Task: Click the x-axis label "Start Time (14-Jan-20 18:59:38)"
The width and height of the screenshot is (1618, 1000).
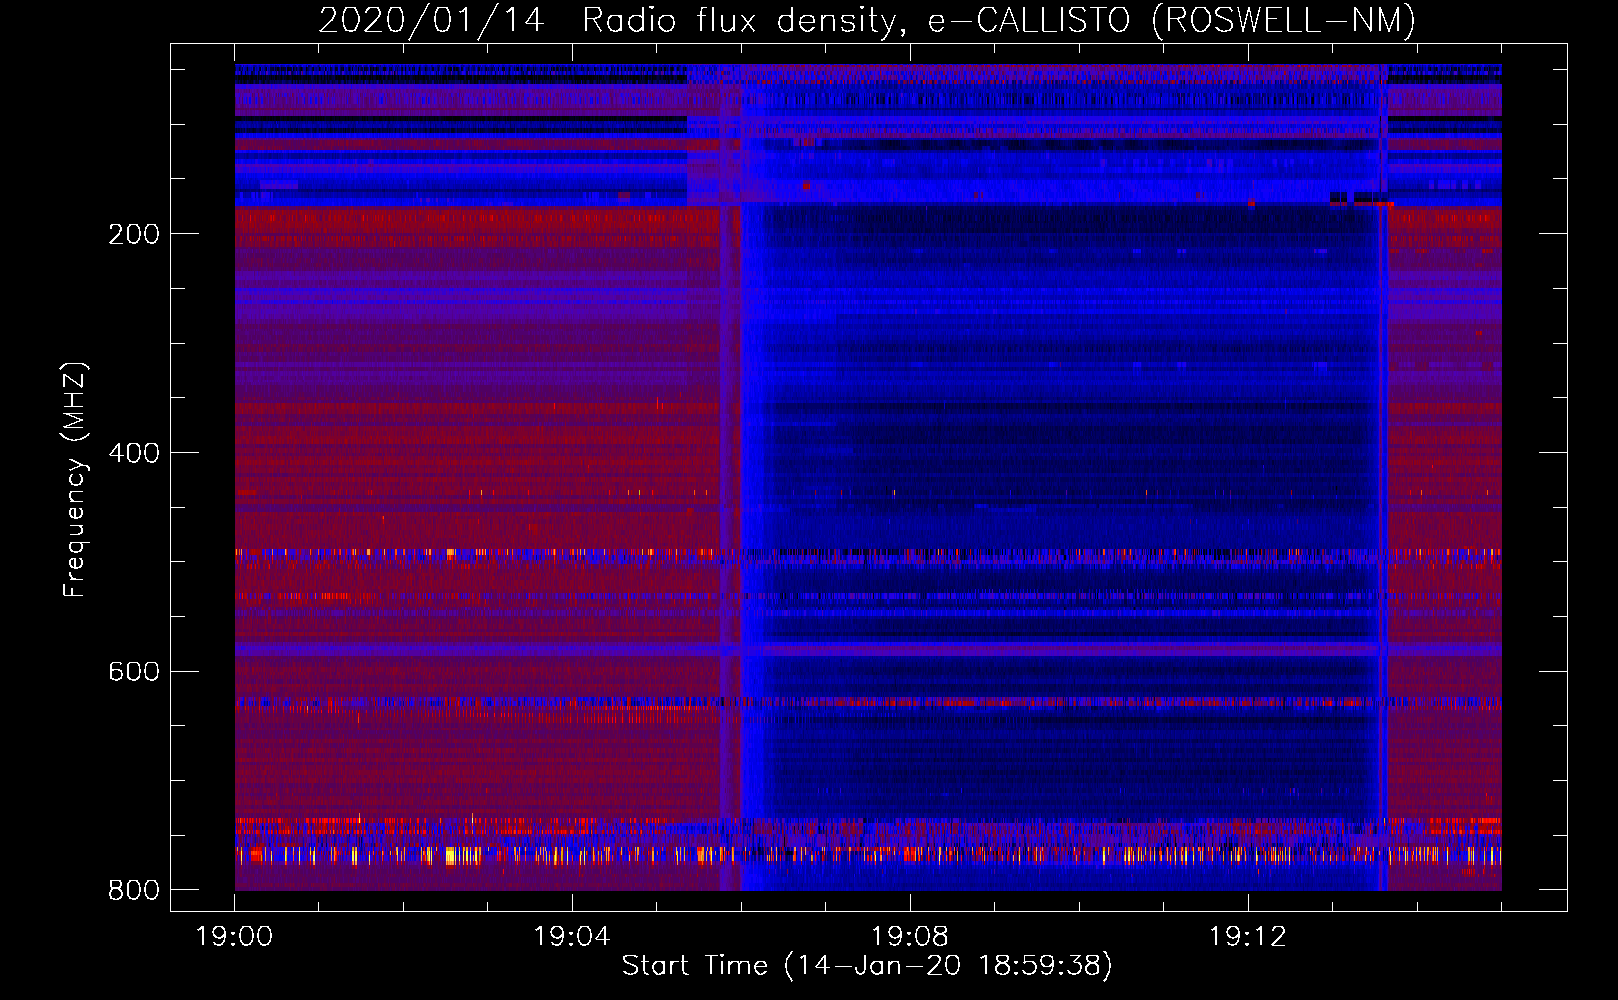Action: 867,966
